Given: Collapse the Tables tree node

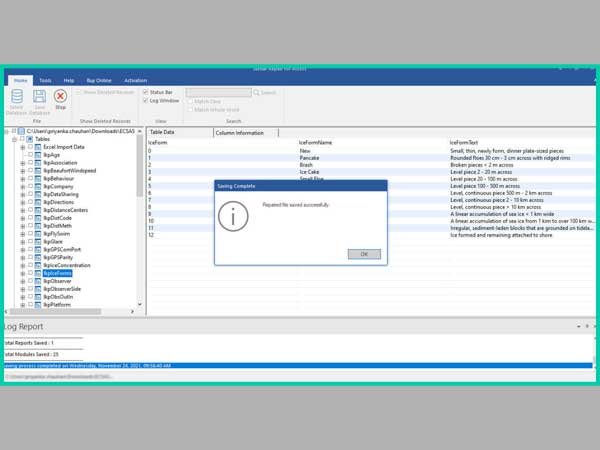Looking at the screenshot, I should click(15, 139).
